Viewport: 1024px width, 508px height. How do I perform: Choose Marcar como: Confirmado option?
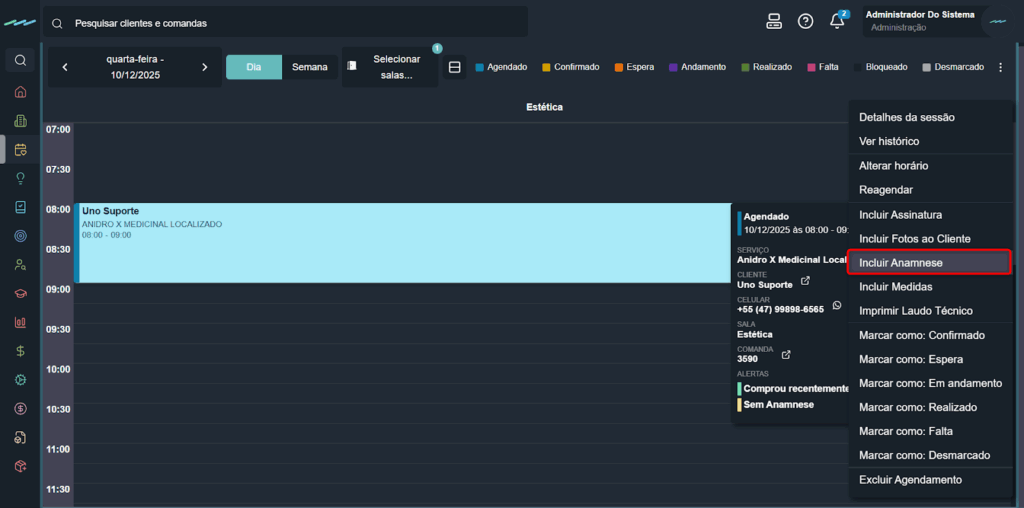click(x=921, y=335)
